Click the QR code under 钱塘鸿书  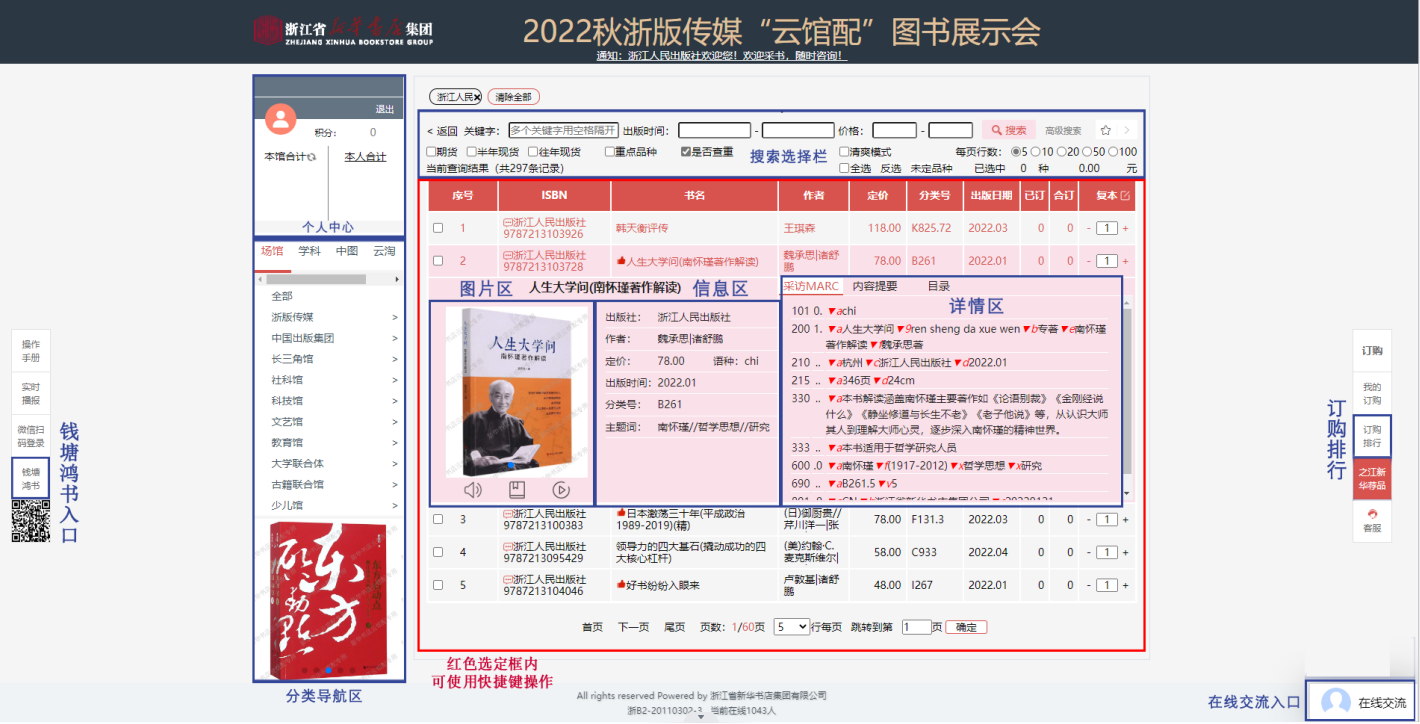[31, 521]
